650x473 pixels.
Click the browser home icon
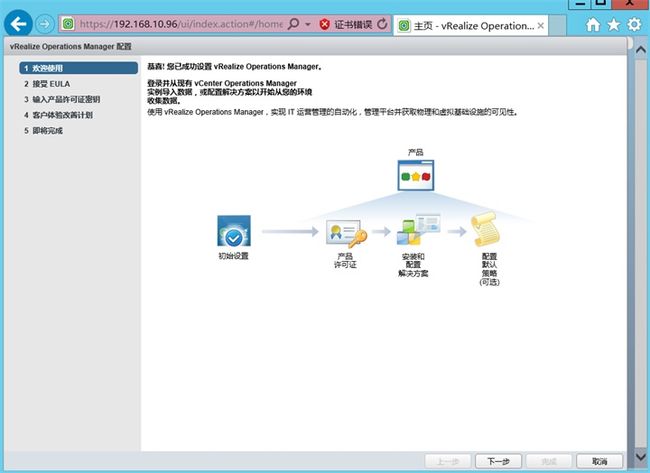[593, 24]
